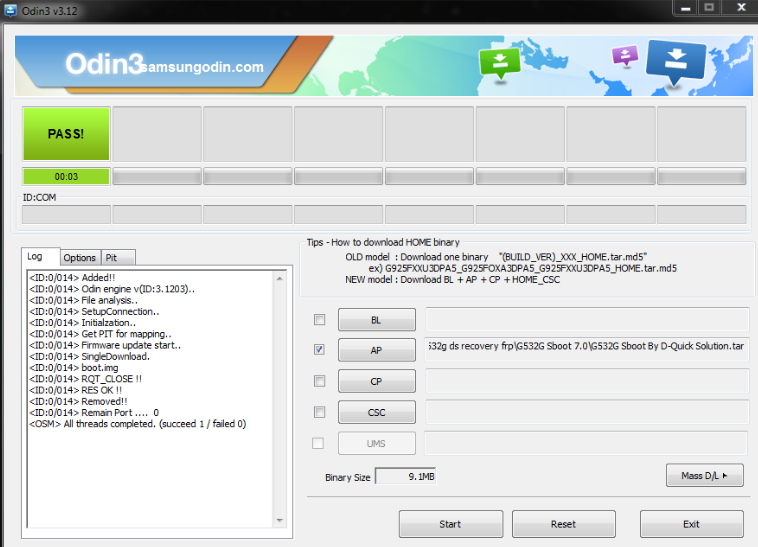Screen dimensions: 758x547
Task: Click the log scrollbar up arrow
Action: pos(280,279)
